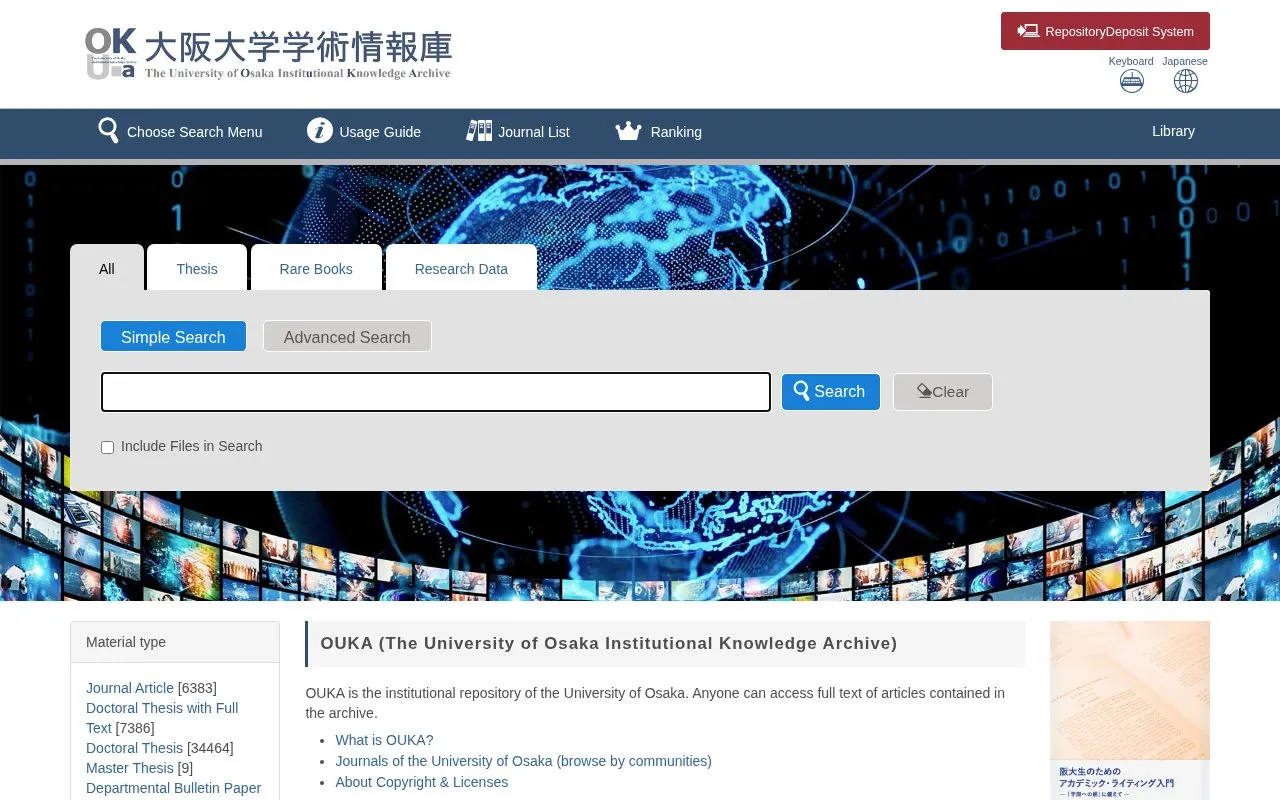Open Departmental Bulletin Paper link

173,788
